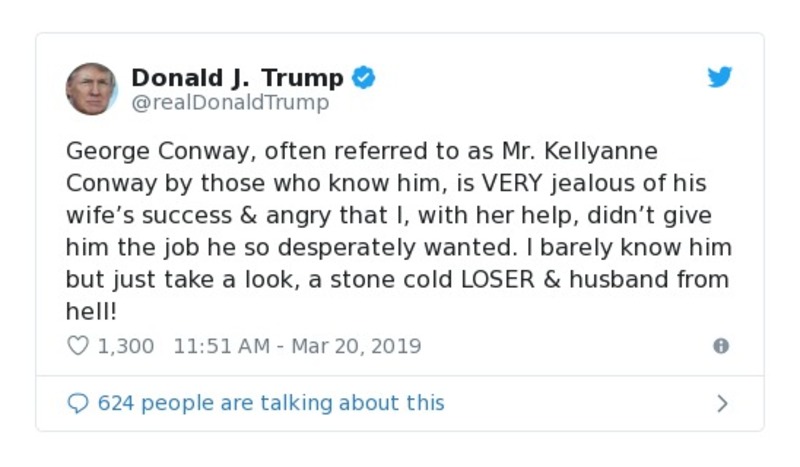This screenshot has width=800, height=467.
Task: Click the reply speech bubble icon
Action: (77, 403)
